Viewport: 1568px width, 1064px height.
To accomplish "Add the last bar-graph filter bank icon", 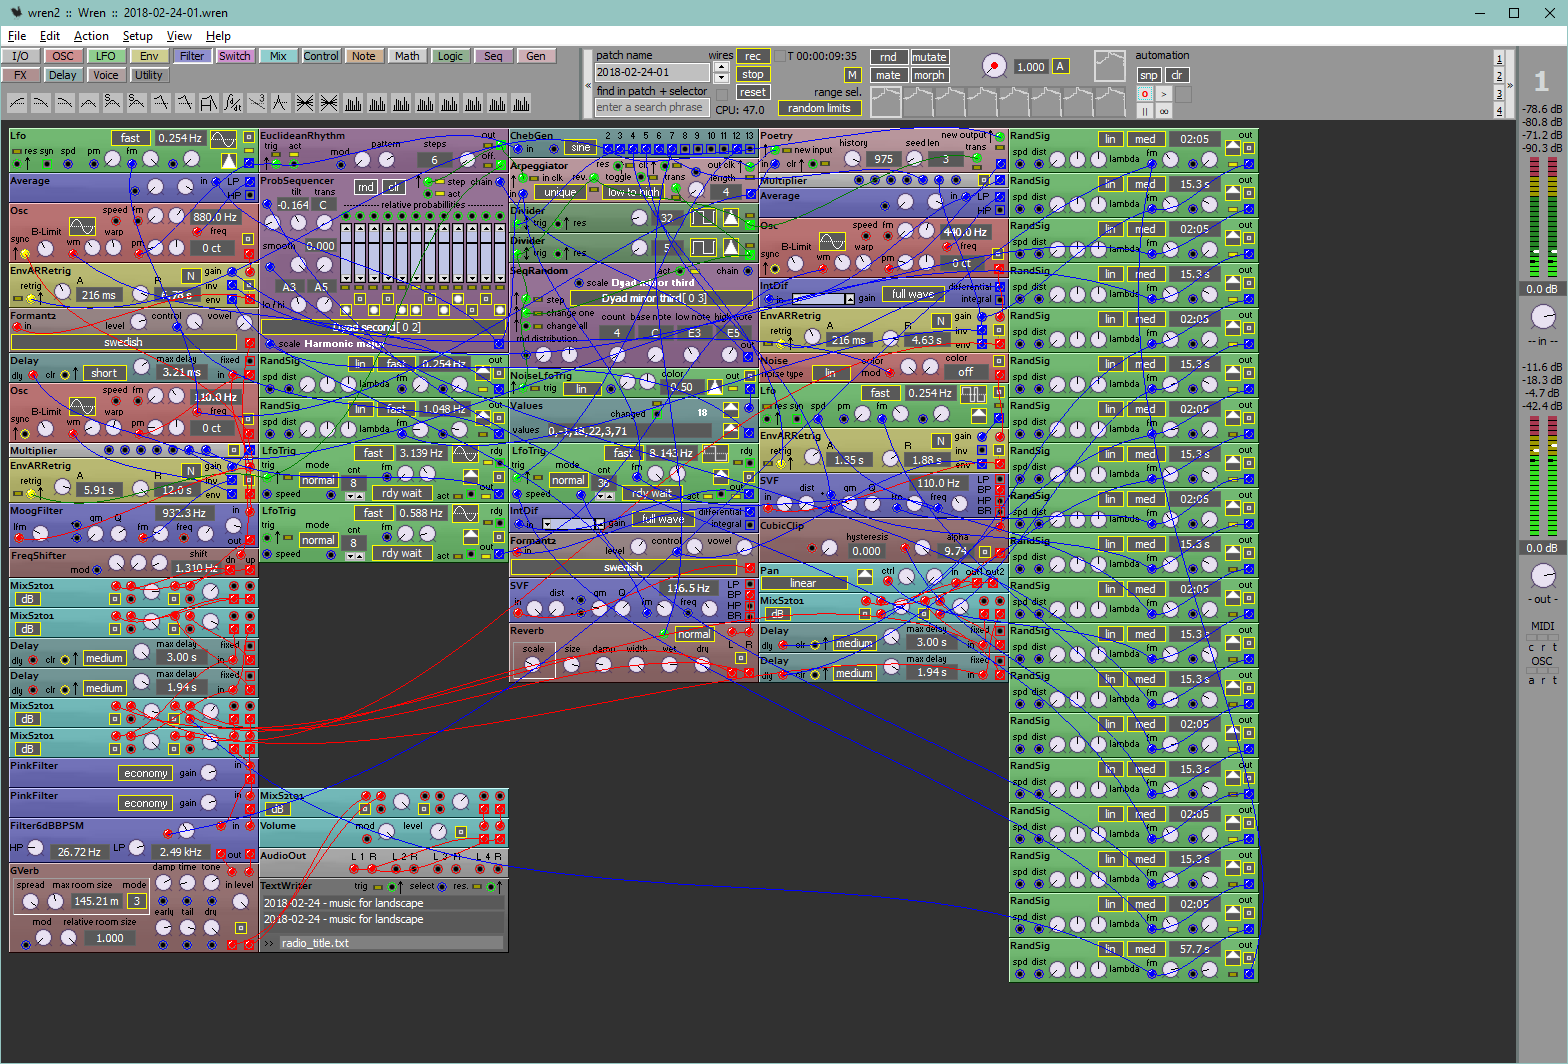I will tap(521, 102).
